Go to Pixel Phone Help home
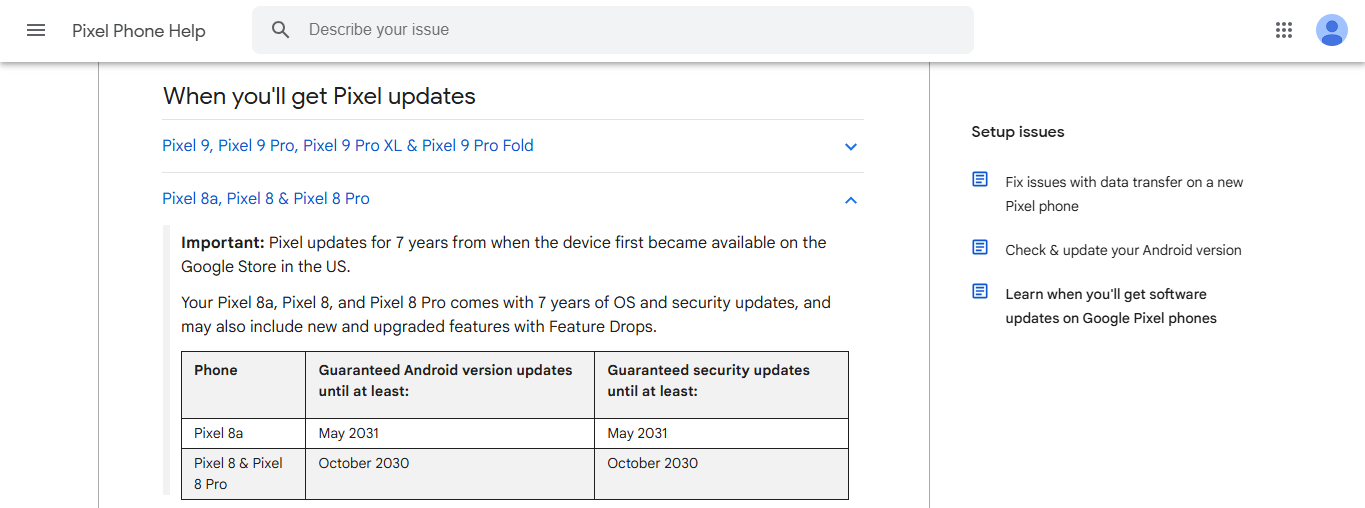The image size is (1365, 508). (x=139, y=31)
